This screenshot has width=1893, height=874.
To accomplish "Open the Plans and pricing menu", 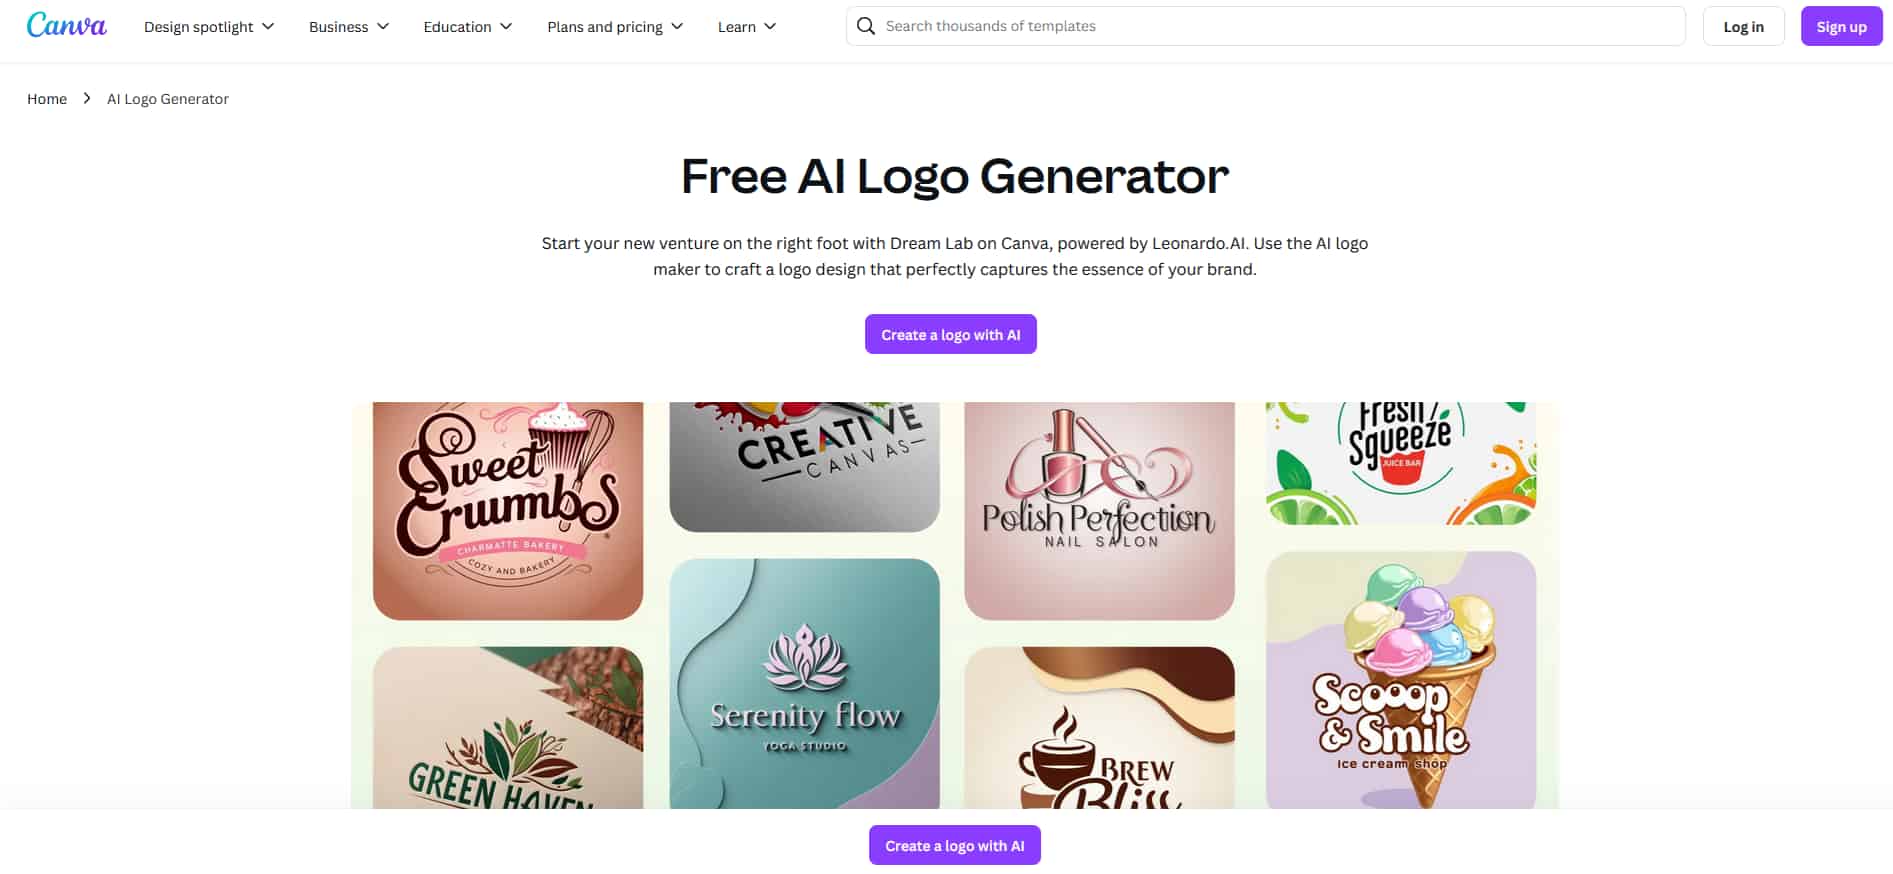I will click(x=615, y=27).
